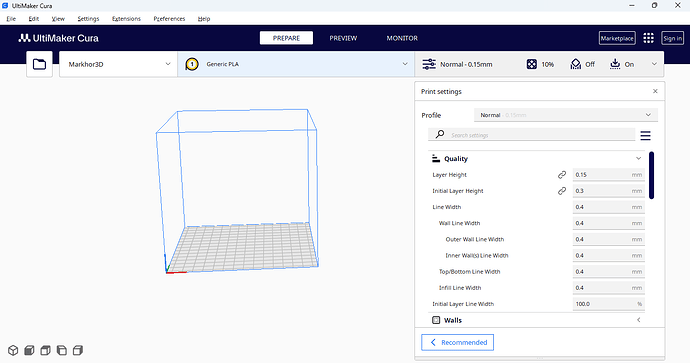The height and width of the screenshot is (363, 690).
Task: Click the Normal - 0.15mm profile summary
Action: (466, 64)
